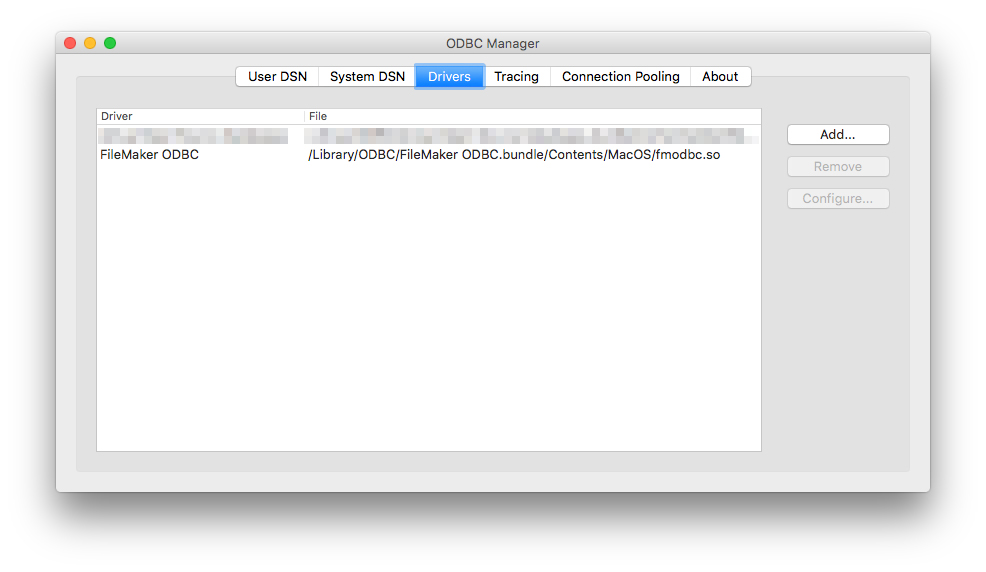
Task: Click the fmodbc.so file path cell
Action: pos(514,155)
